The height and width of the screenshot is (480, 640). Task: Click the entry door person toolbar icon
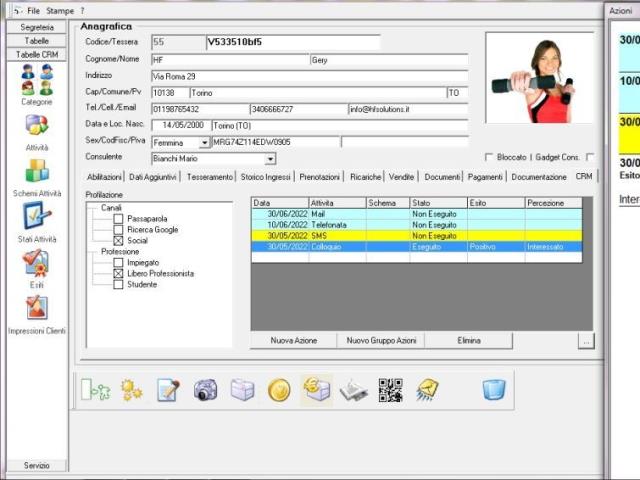[x=96, y=390]
